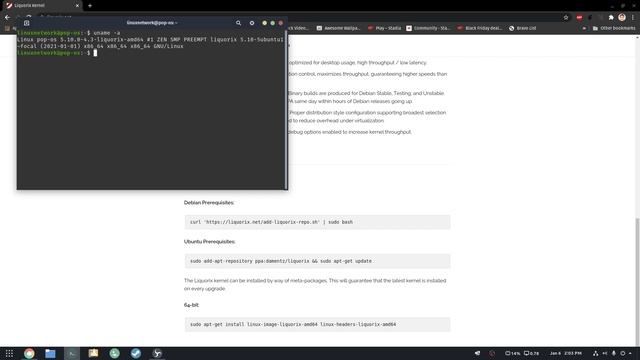Open the applications grid in the taskbar
Screen dimensions: 640x360
[x=9, y=353]
